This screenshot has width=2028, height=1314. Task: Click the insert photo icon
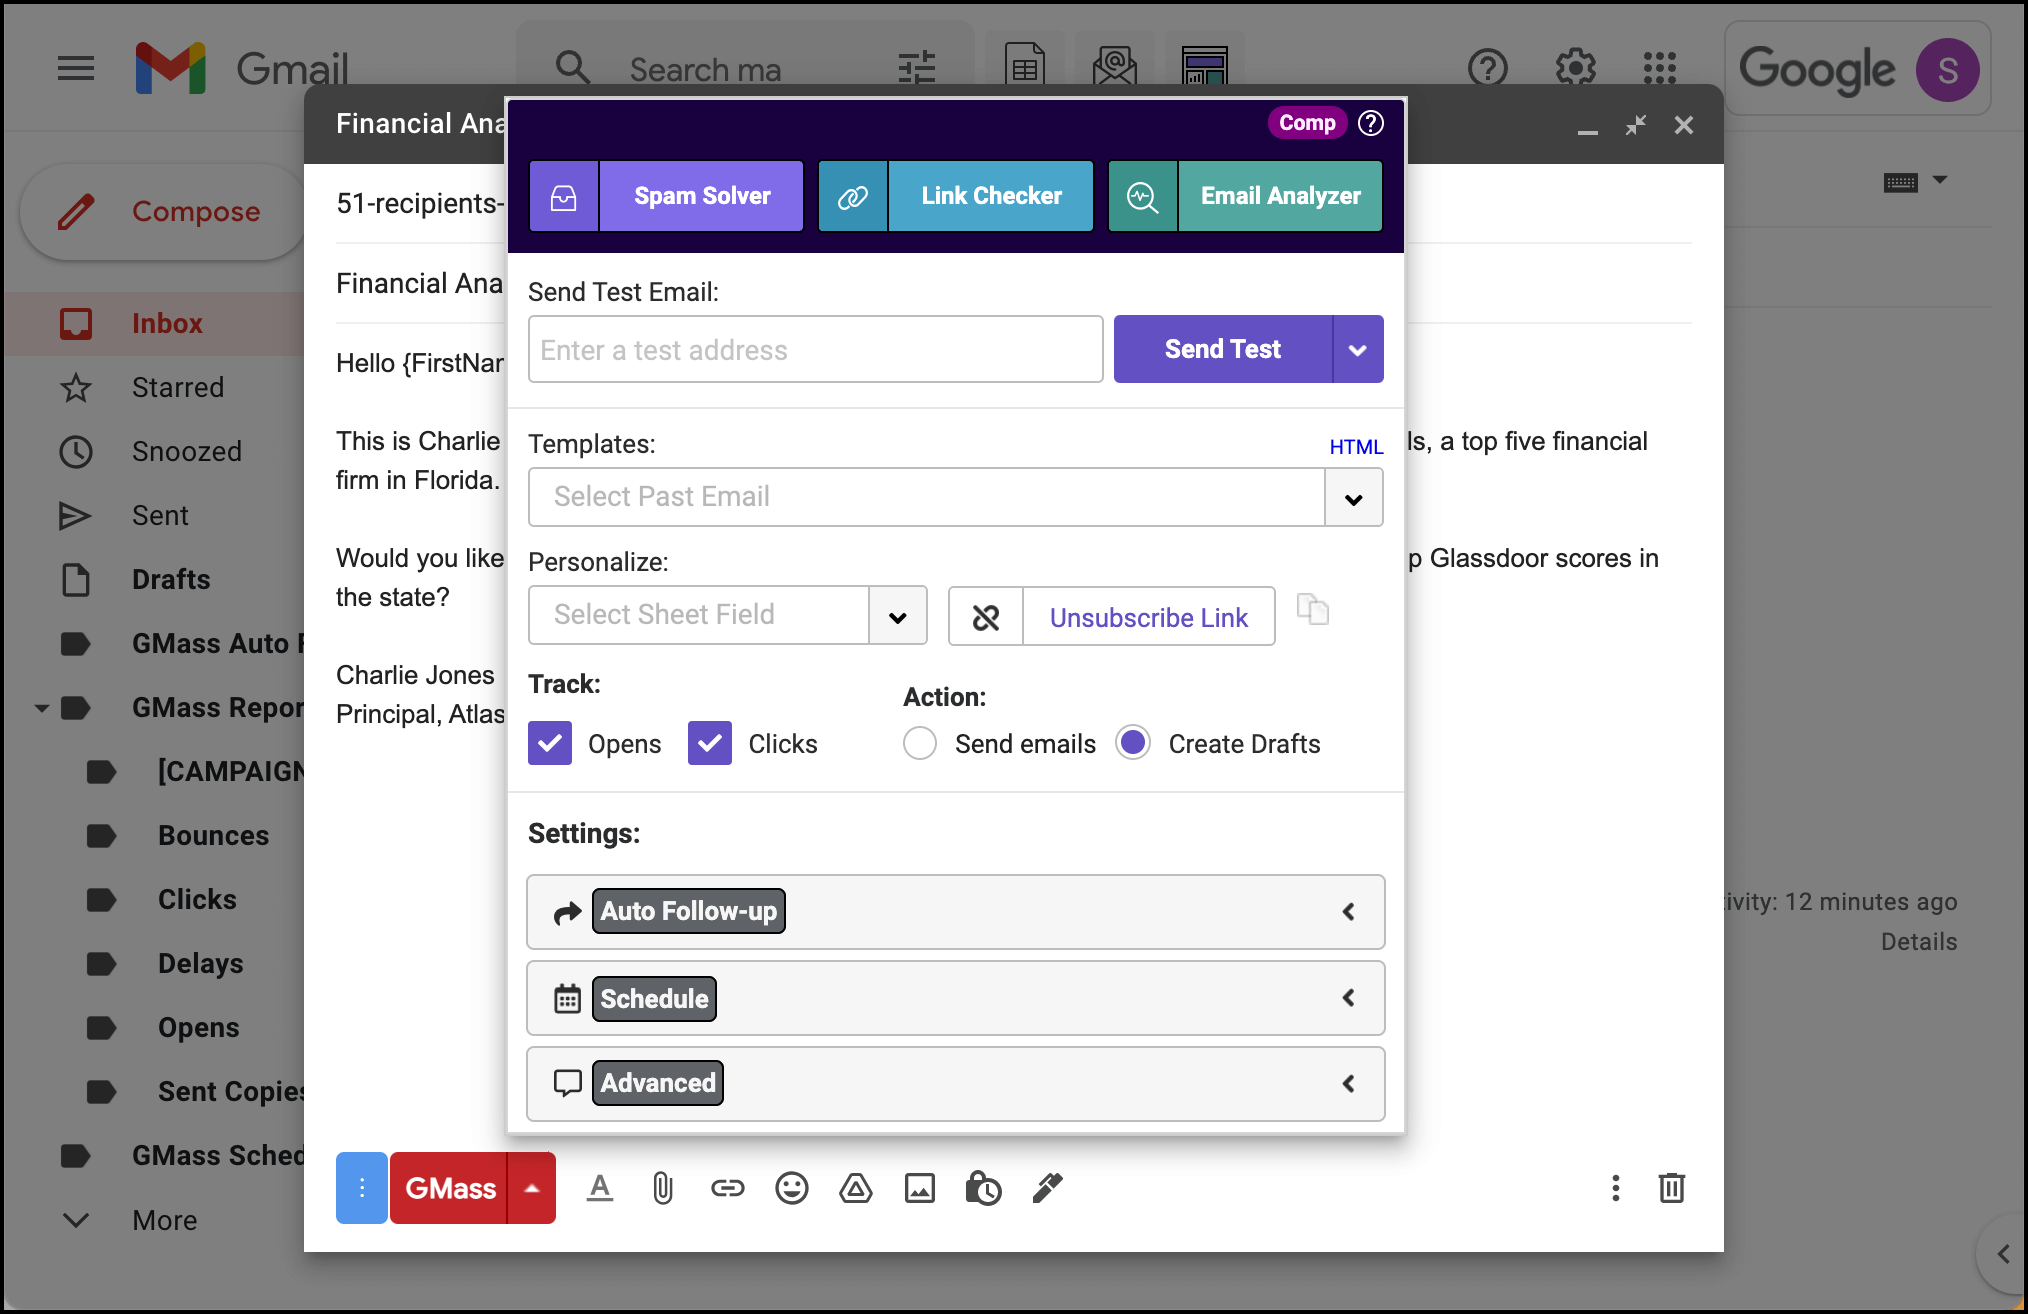click(x=920, y=1188)
